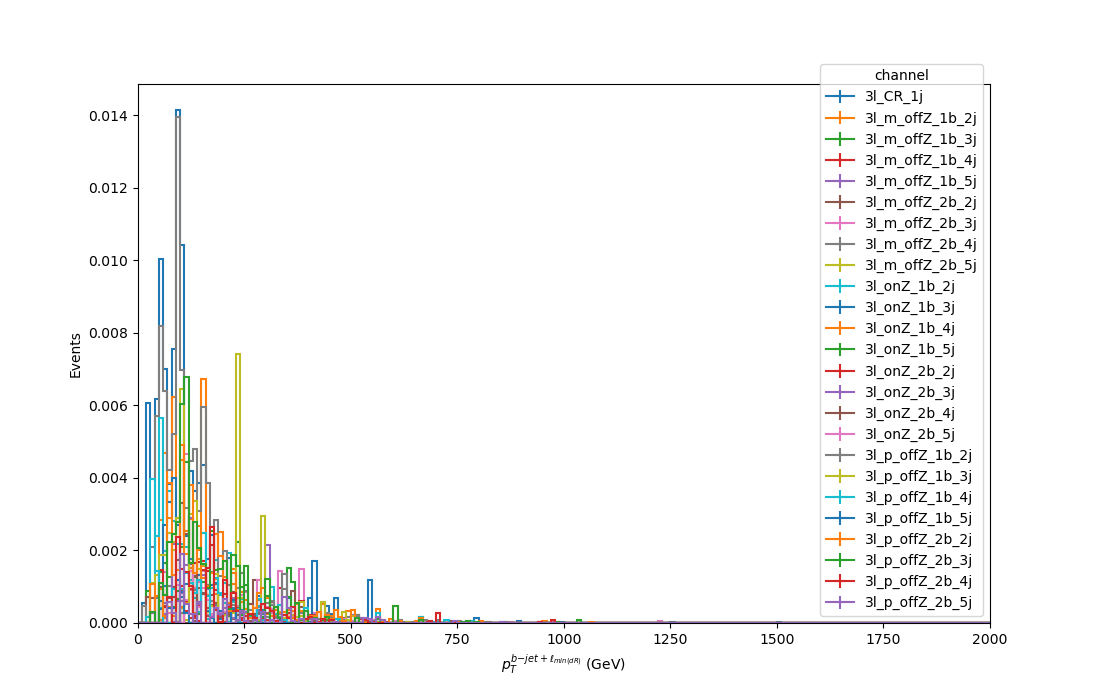Viewport: 1100px width, 700px height.
Task: Click the 3l_m_offZ_2b_4j legend text
Action: [920, 244]
